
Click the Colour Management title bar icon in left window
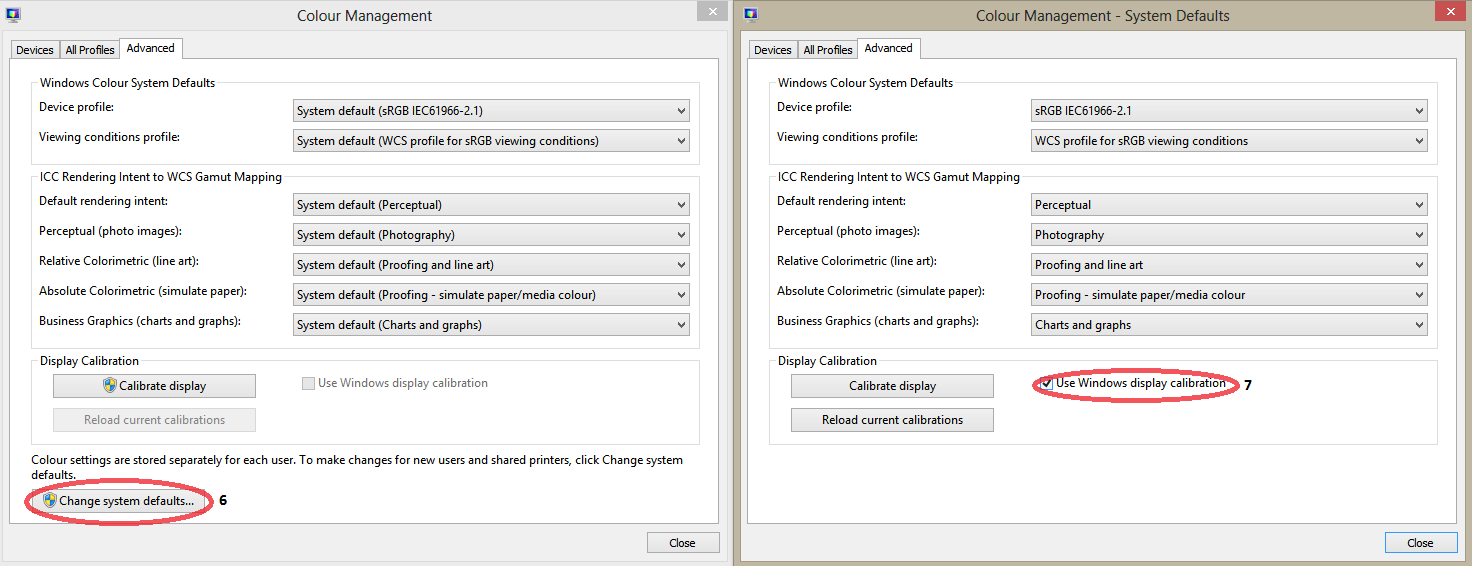click(x=13, y=15)
